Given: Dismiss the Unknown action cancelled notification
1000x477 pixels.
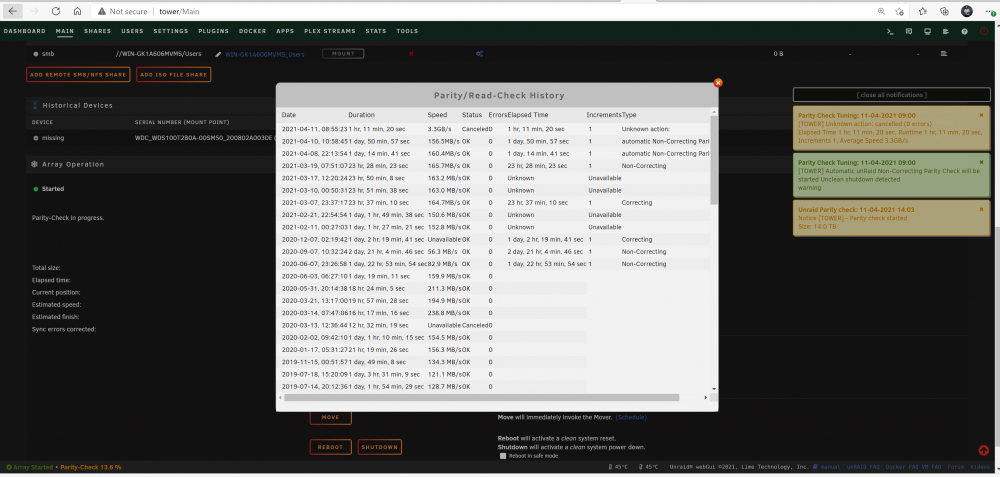Looking at the screenshot, I should tap(982, 115).
